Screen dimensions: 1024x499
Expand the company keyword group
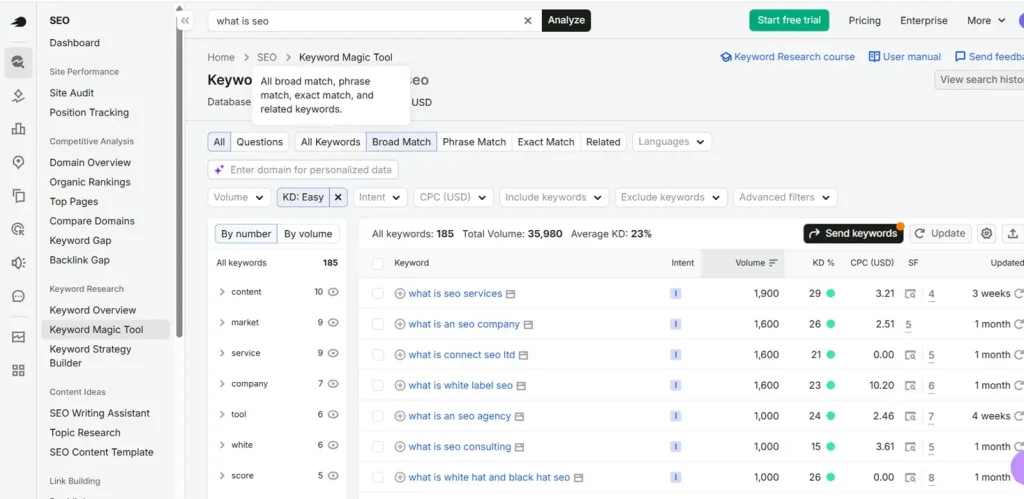click(x=222, y=384)
